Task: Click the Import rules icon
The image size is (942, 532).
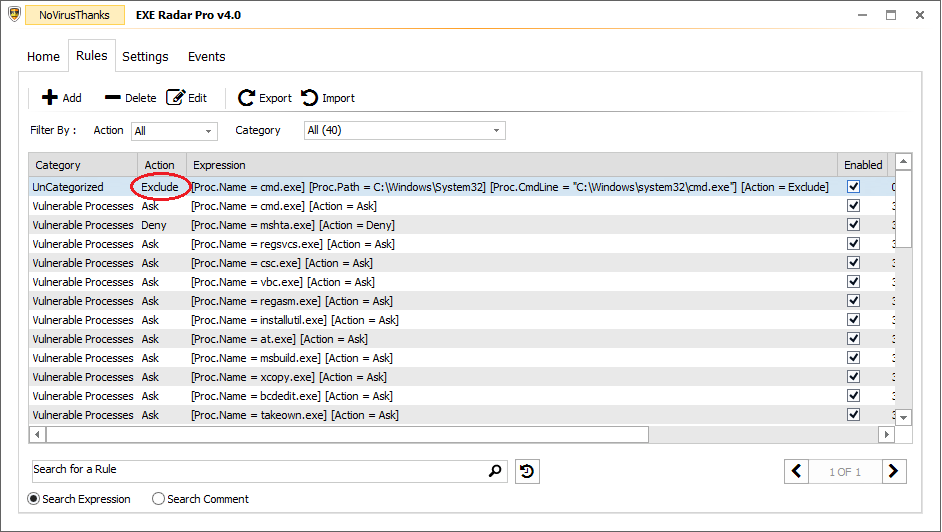Action: [x=310, y=98]
